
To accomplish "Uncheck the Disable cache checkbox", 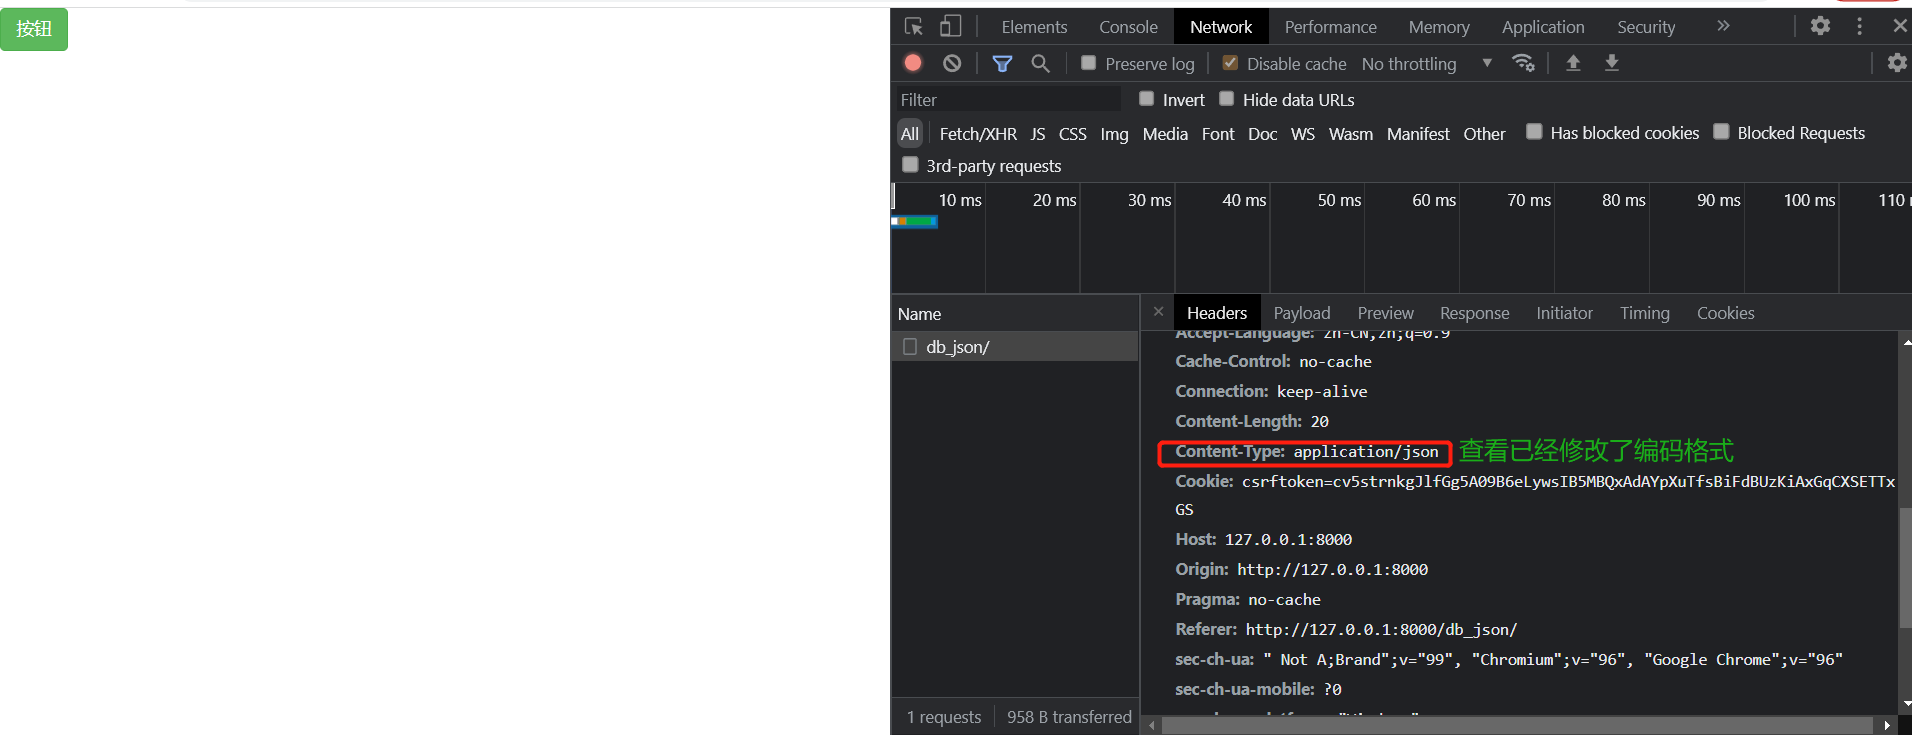I will (1230, 63).
